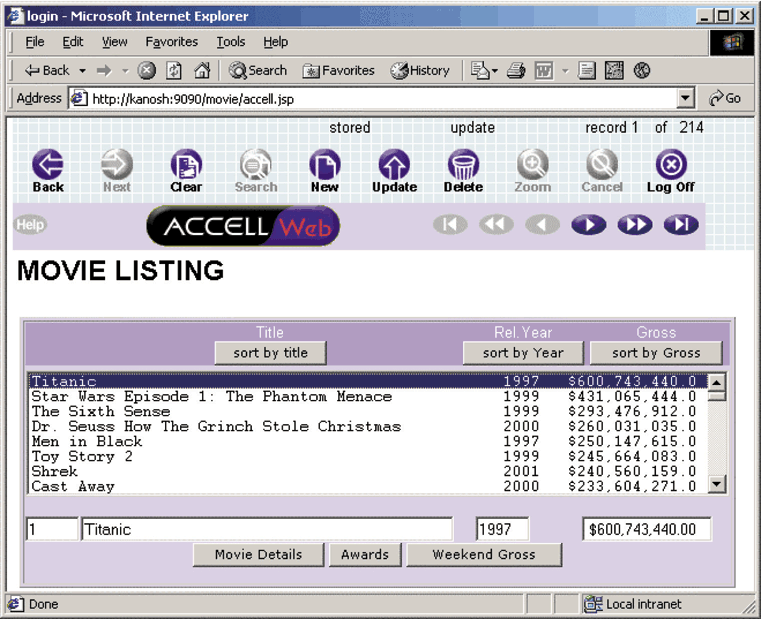
Task: Open the Tools menu
Action: pyautogui.click(x=231, y=42)
